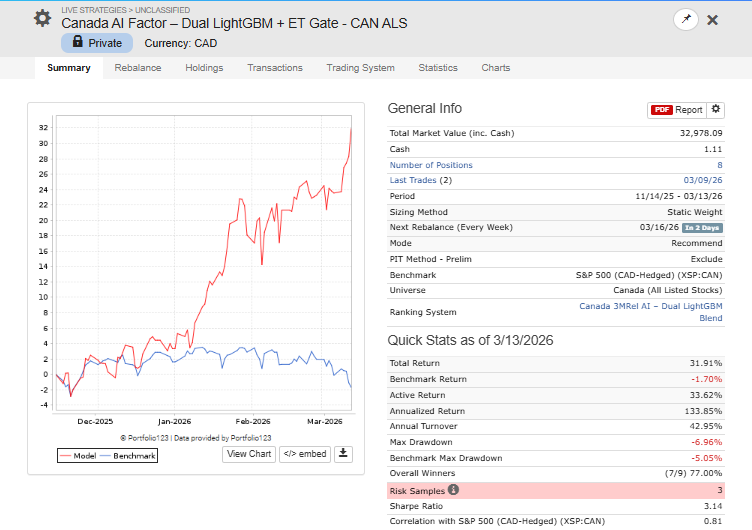The width and height of the screenshot is (752, 530).
Task: Click the Total Return value 31.91%
Action: [706, 364]
